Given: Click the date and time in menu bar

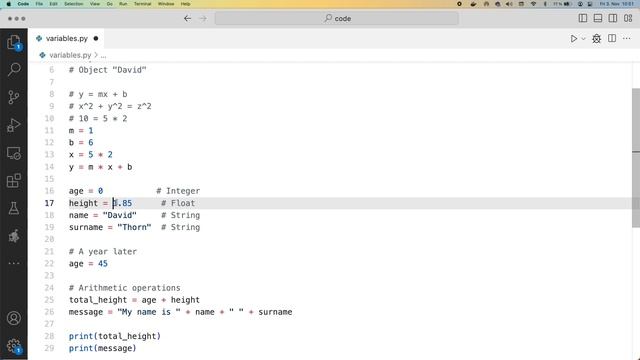Looking at the screenshot, I should point(616,4).
